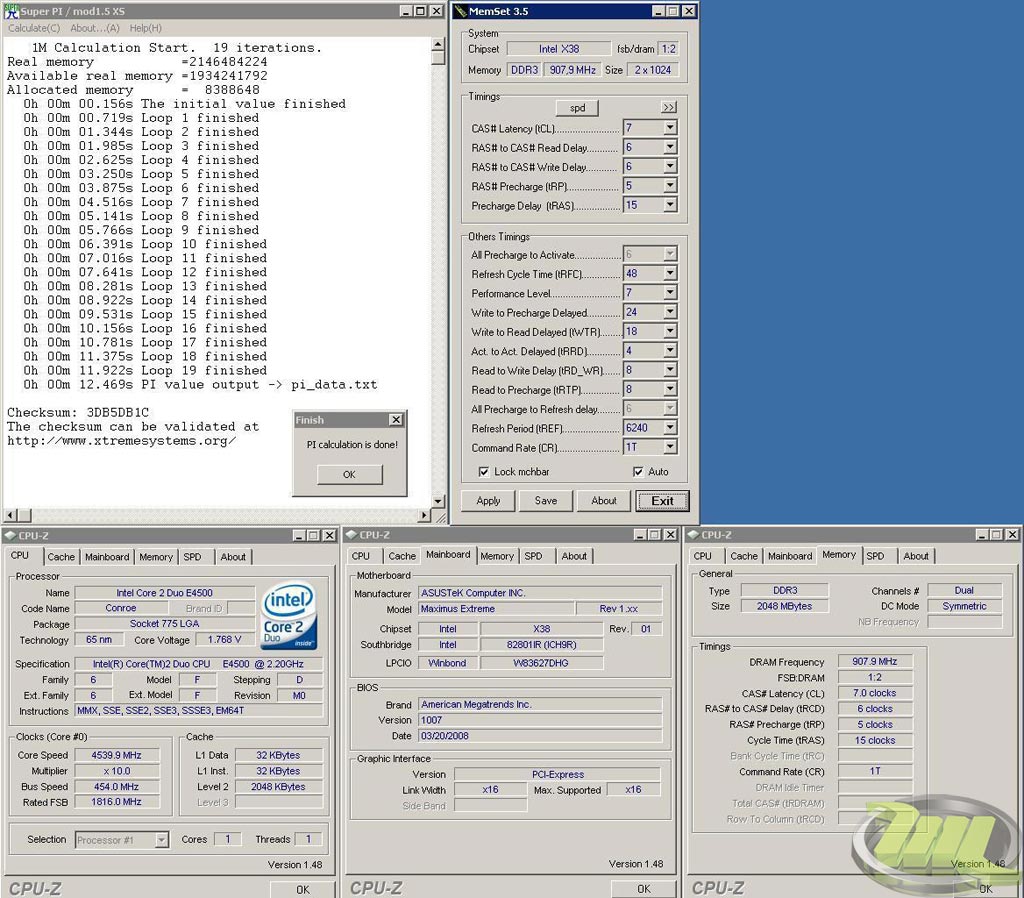The height and width of the screenshot is (898, 1024).
Task: Select Memory tab in CPU-Z Mainboard window
Action: point(497,556)
